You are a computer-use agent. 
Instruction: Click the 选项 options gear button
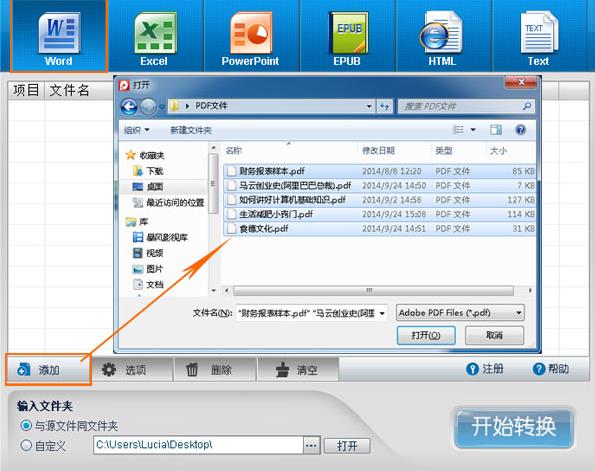(132, 369)
